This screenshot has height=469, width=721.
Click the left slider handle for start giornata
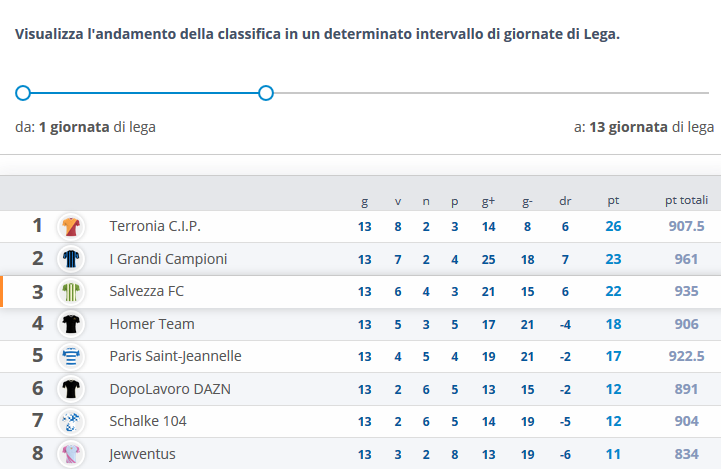(x=23, y=93)
